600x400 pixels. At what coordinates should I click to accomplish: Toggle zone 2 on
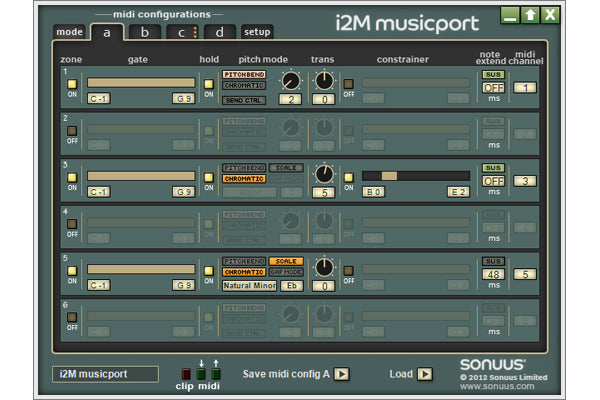tap(73, 130)
